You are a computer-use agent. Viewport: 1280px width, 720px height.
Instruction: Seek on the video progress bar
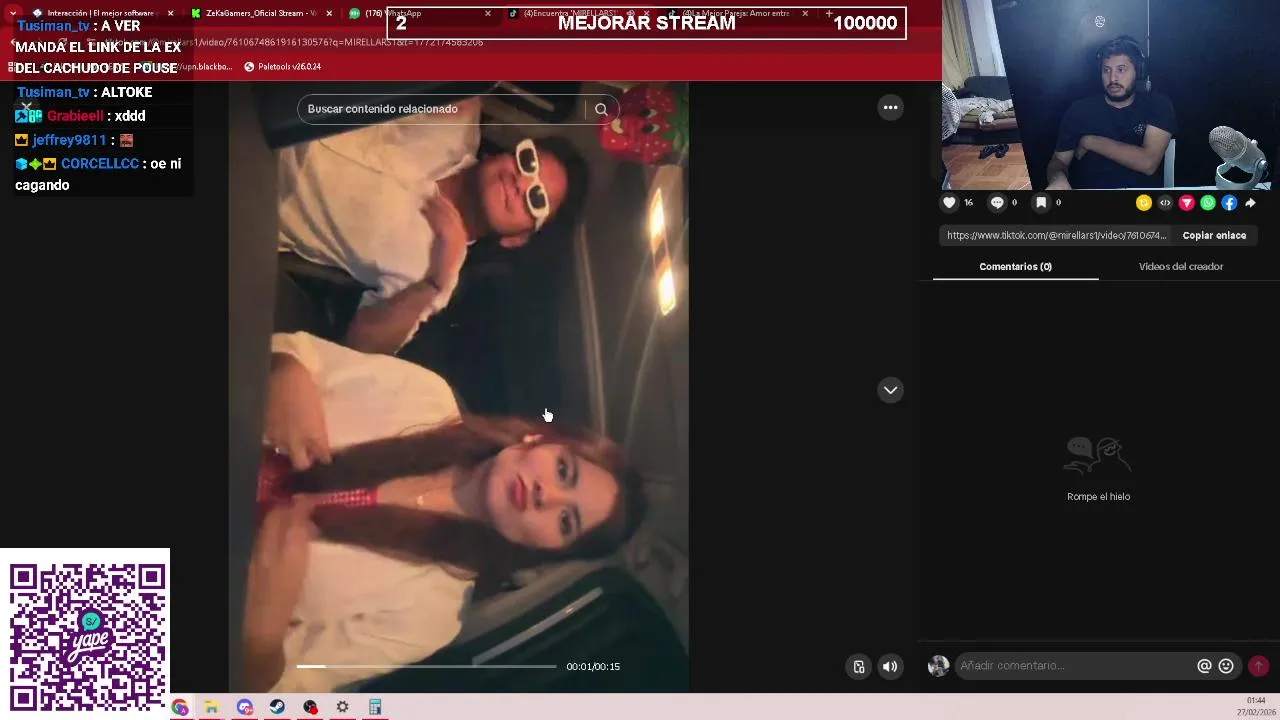click(x=426, y=666)
